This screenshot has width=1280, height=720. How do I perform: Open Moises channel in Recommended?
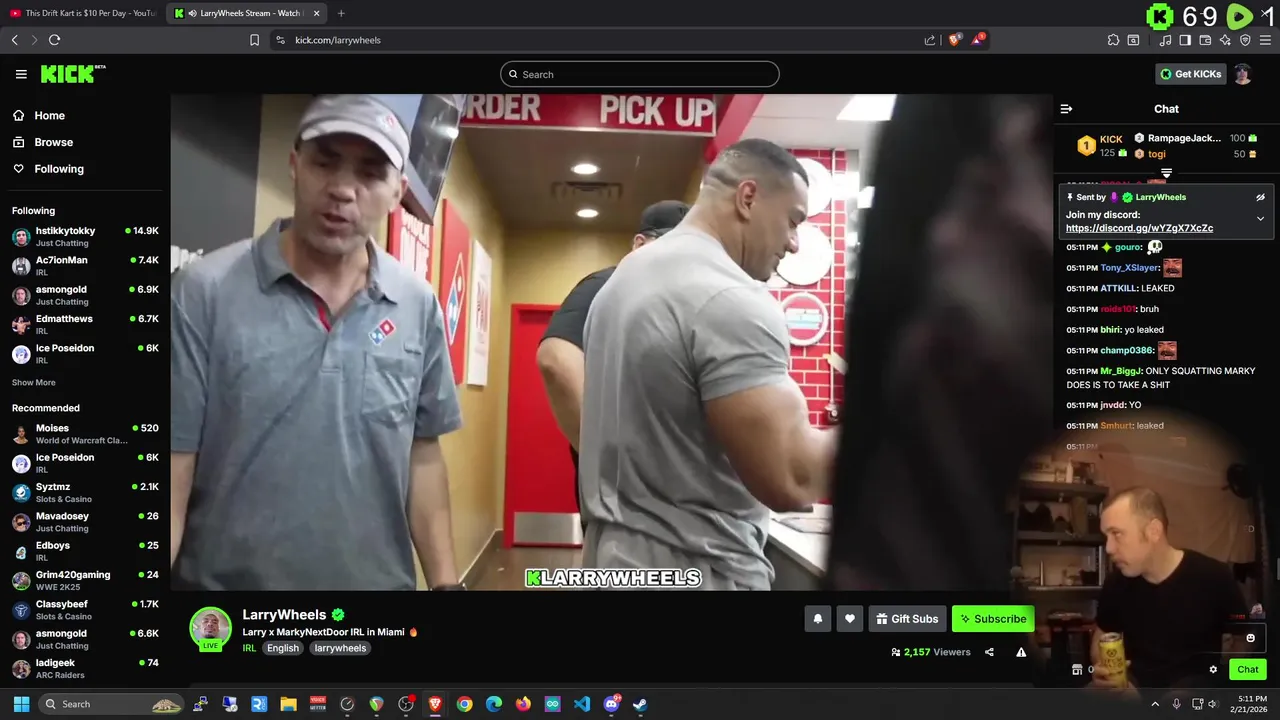tap(85, 433)
